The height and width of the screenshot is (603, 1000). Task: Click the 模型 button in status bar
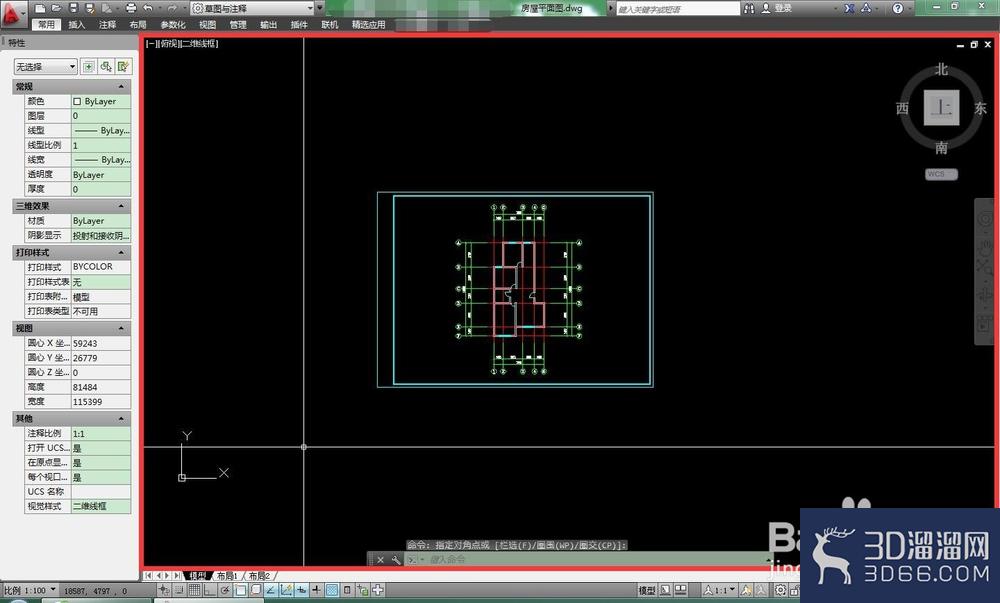coord(647,590)
